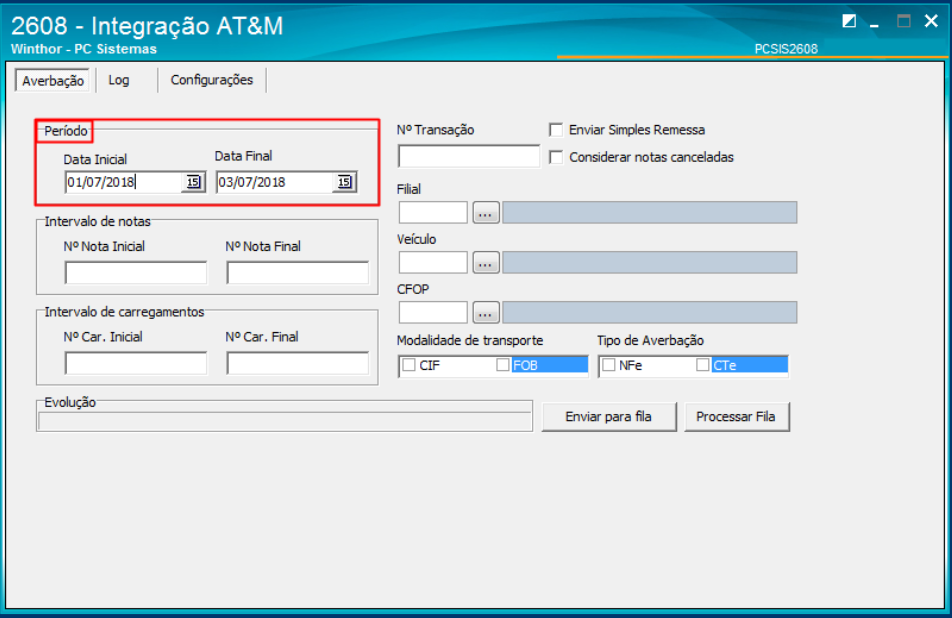
Task: Tick the FOB transport modality
Action: click(503, 365)
